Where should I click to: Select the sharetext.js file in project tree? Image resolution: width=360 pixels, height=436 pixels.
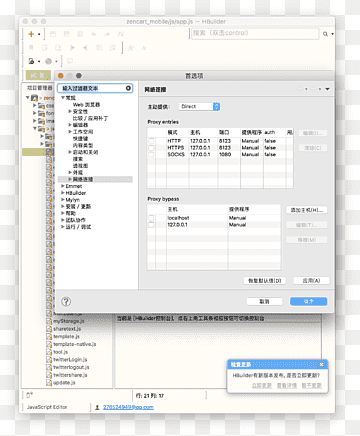(67, 329)
